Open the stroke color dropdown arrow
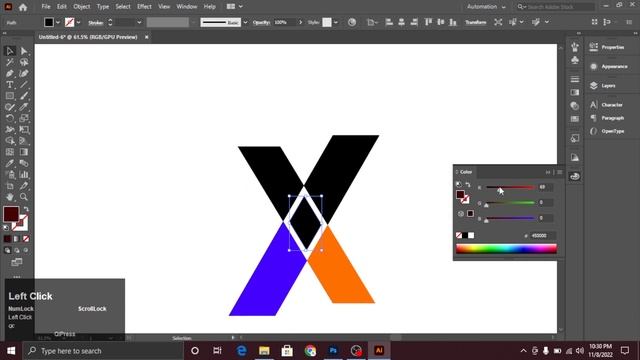This screenshot has height=360, width=640. (x=78, y=22)
